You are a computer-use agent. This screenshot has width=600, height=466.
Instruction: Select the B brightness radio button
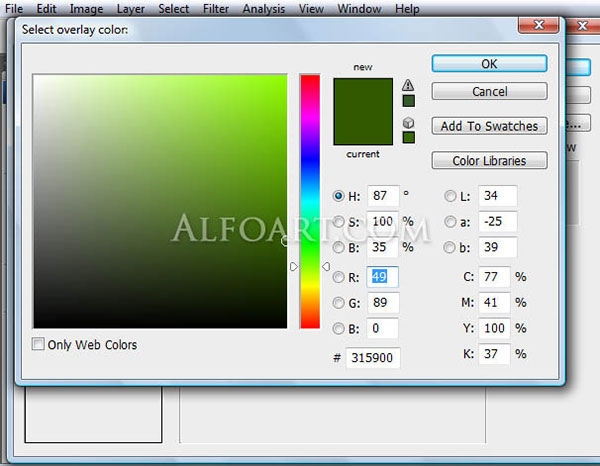pos(338,247)
